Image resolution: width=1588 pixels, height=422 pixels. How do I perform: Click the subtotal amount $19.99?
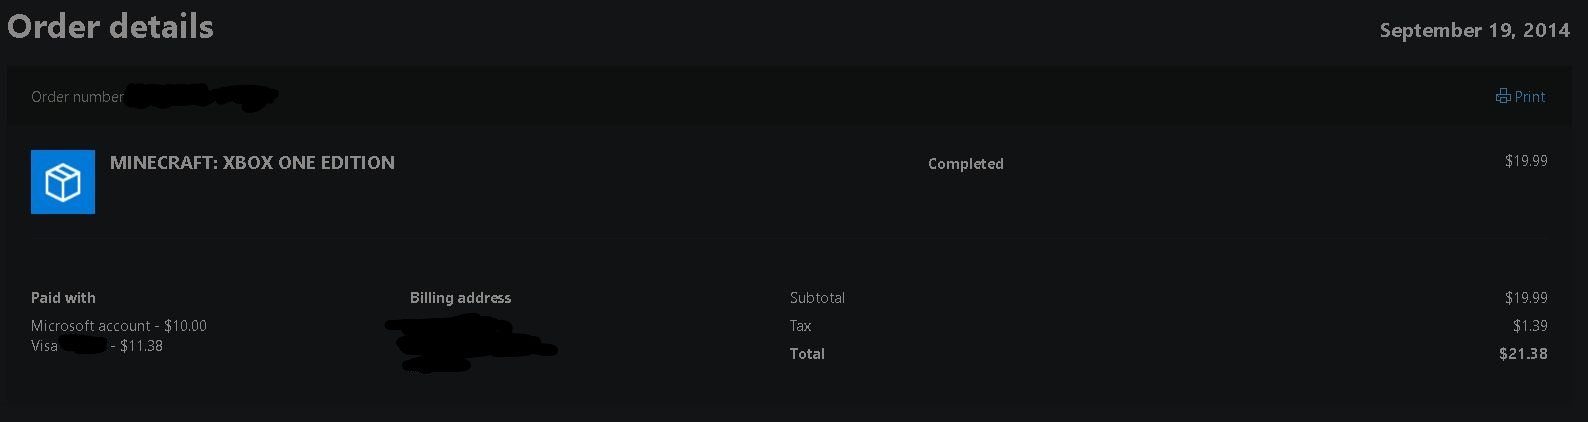coord(1526,298)
